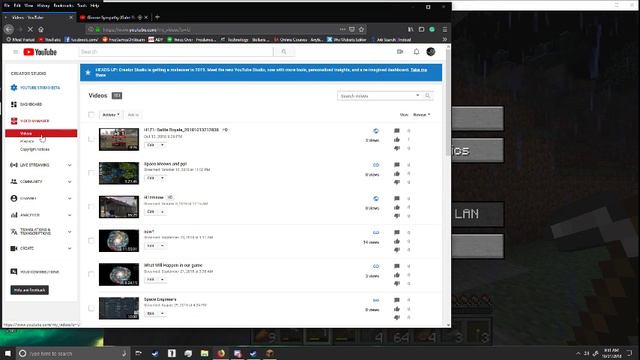Click Edit button for Space Mexican video
The image size is (640, 360).
coord(151,178)
